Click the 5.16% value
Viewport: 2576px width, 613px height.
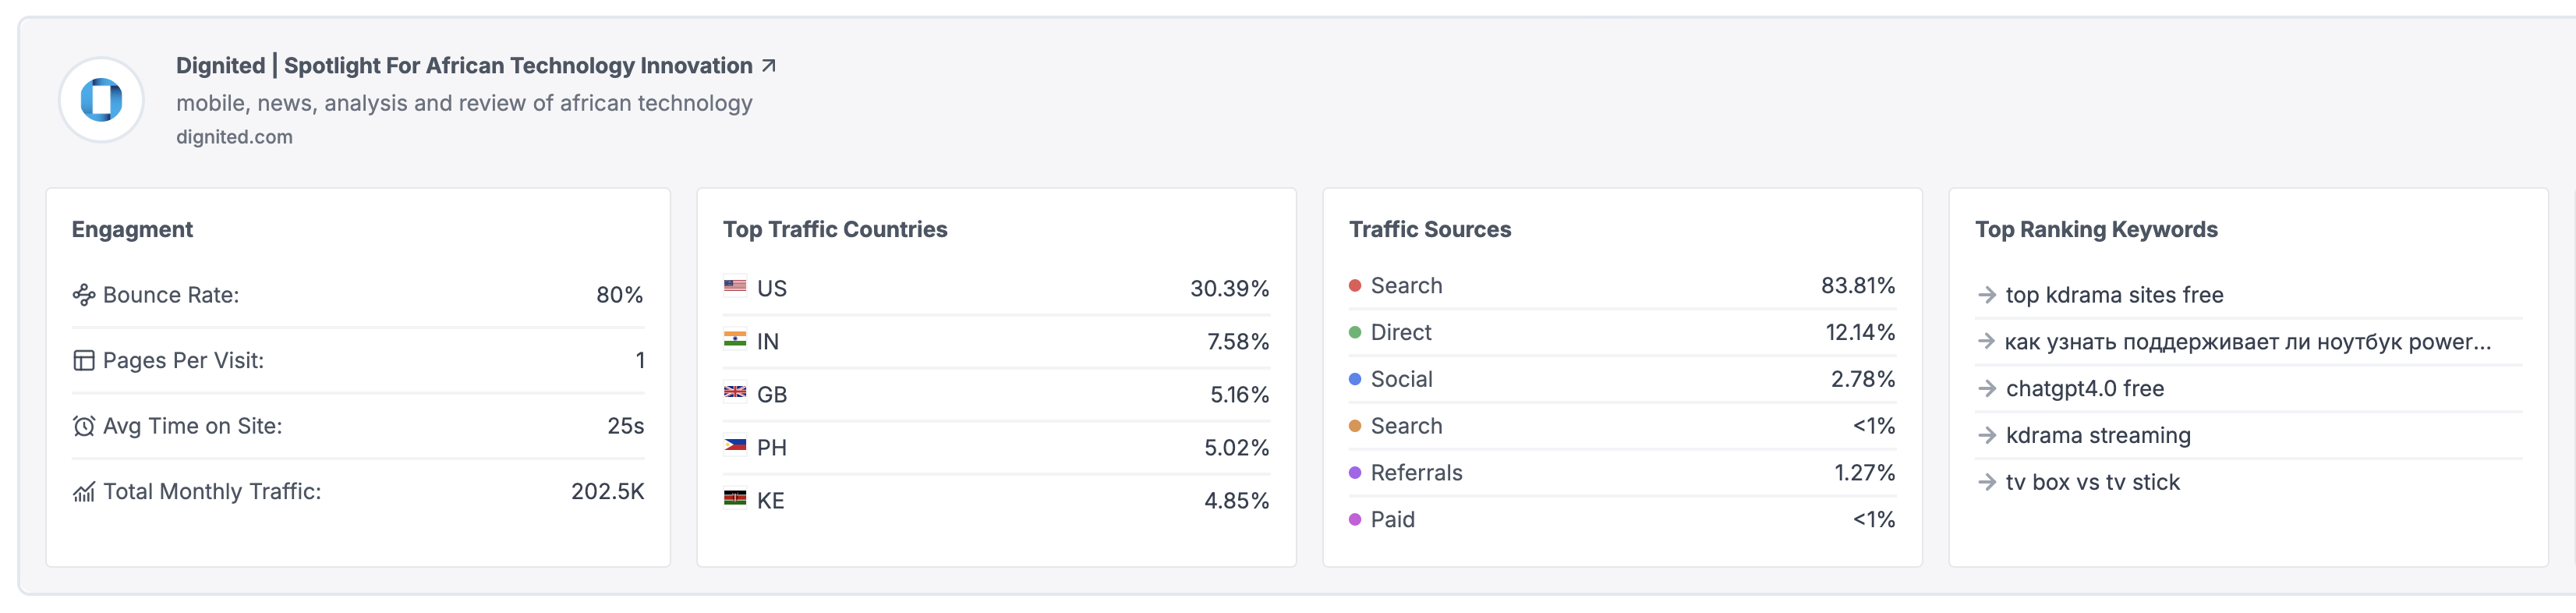(1240, 395)
